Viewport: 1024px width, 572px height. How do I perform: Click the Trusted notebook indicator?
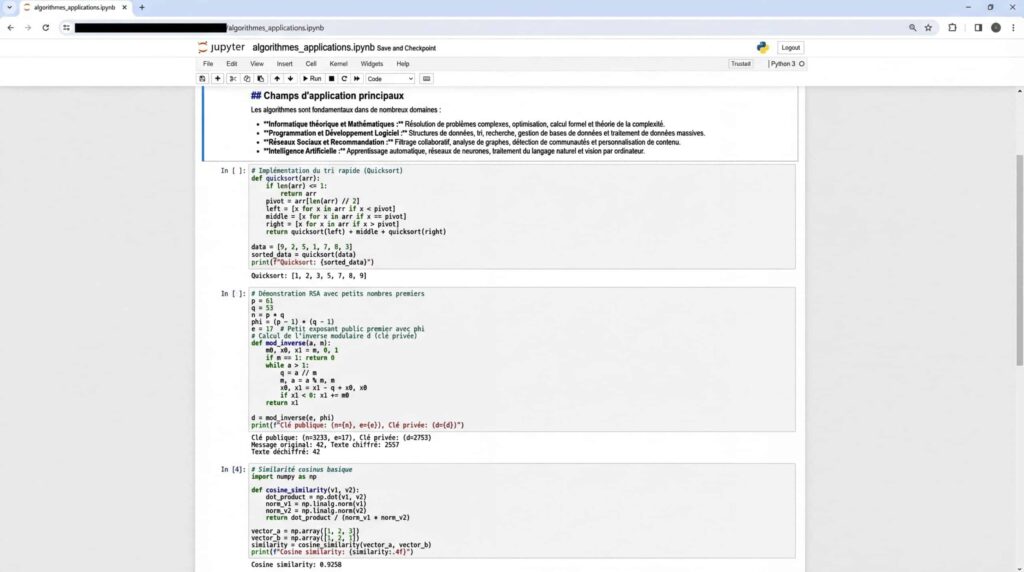(741, 64)
